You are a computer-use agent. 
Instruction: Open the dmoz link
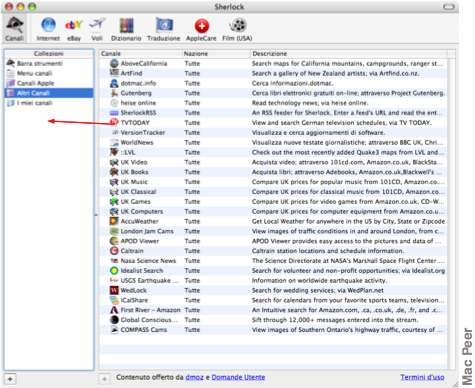(x=194, y=377)
